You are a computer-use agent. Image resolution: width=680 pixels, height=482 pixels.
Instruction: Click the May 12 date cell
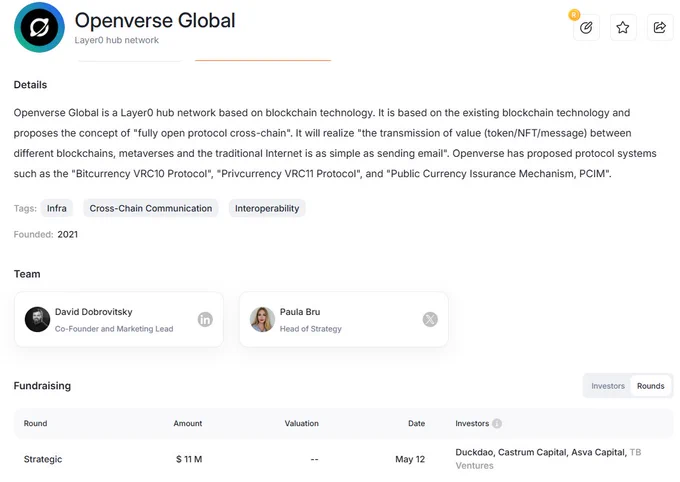tap(410, 459)
